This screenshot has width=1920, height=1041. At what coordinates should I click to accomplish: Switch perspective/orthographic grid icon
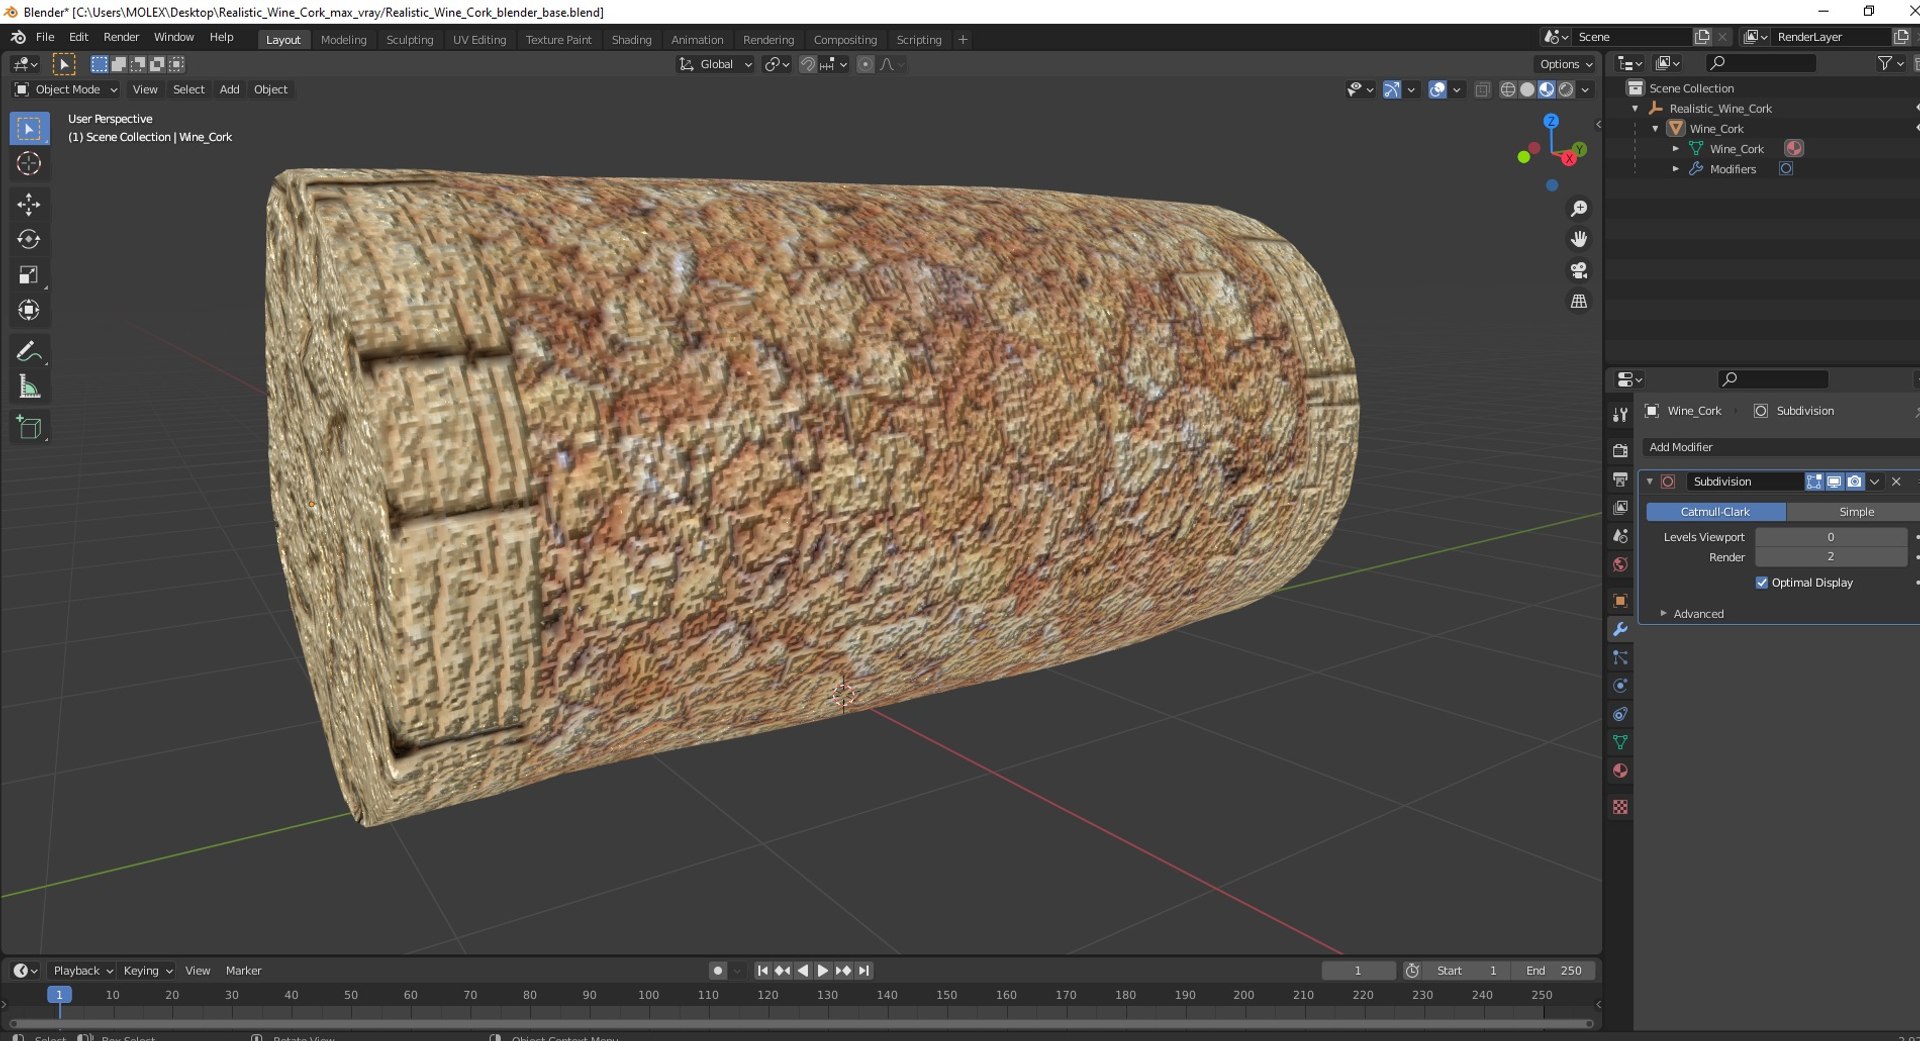coord(1579,301)
